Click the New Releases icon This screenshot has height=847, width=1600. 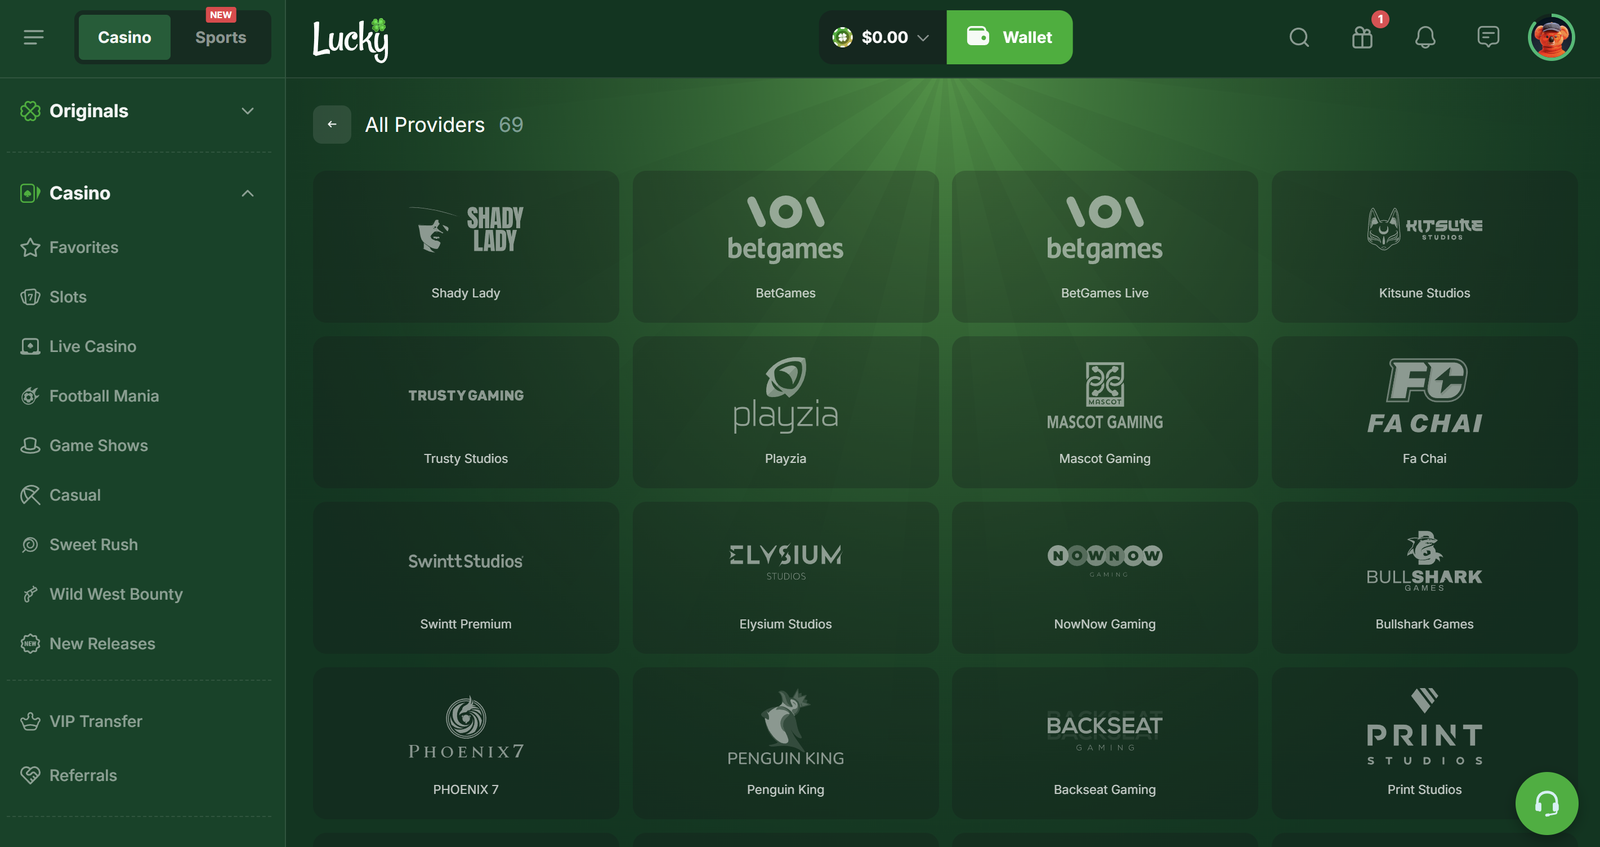pyautogui.click(x=30, y=643)
